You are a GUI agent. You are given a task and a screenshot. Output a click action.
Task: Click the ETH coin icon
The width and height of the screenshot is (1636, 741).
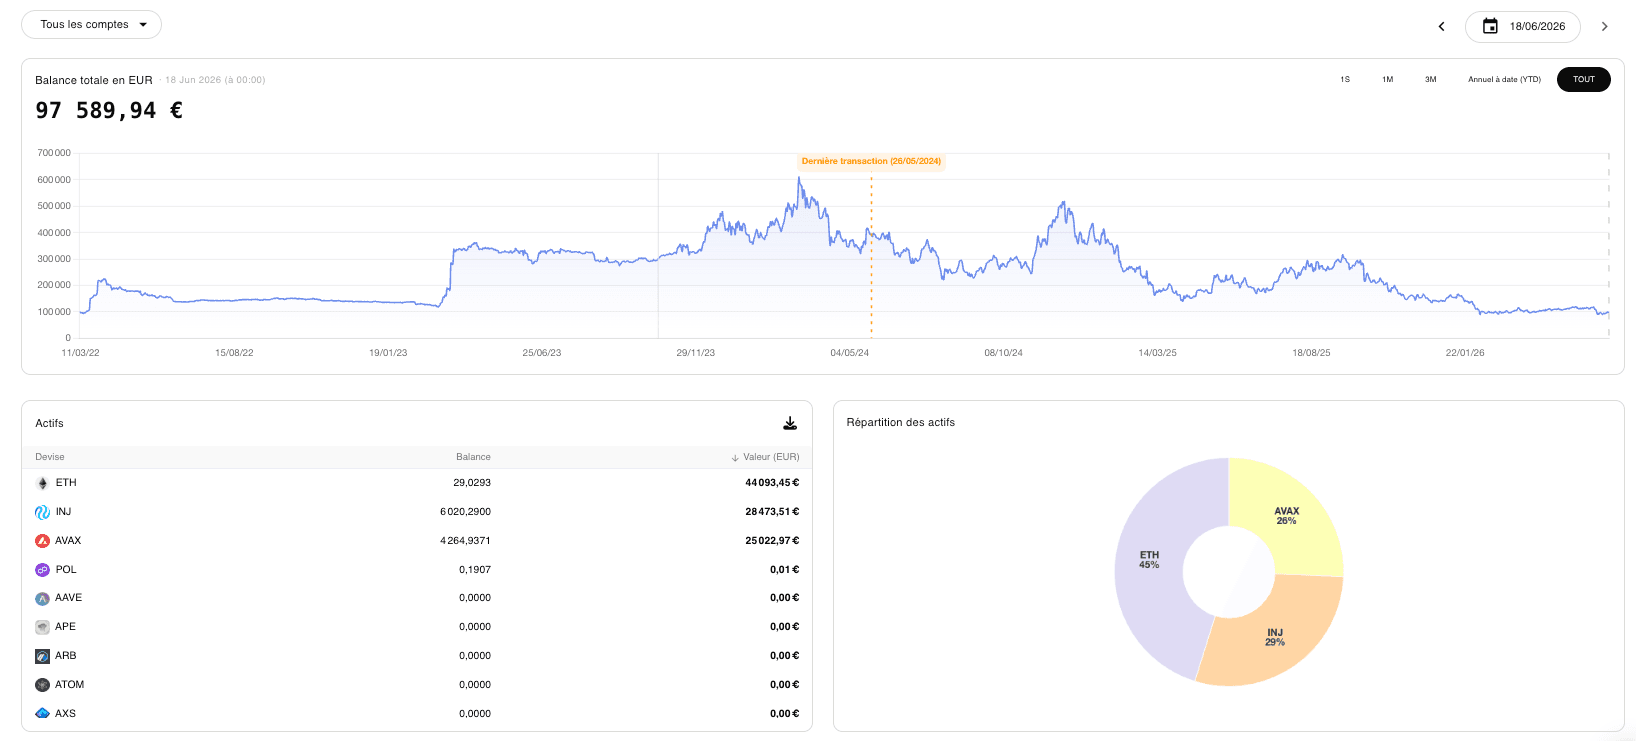[42, 483]
